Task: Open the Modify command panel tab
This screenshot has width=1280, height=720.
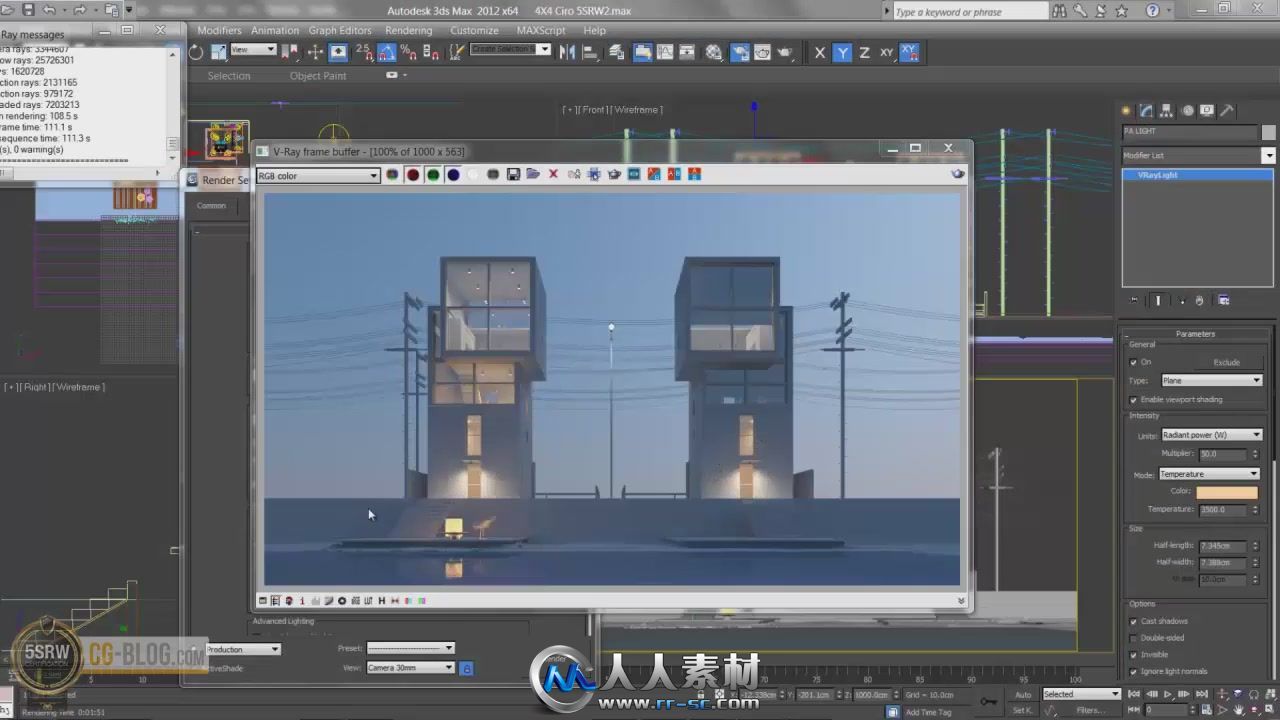Action: (1147, 111)
